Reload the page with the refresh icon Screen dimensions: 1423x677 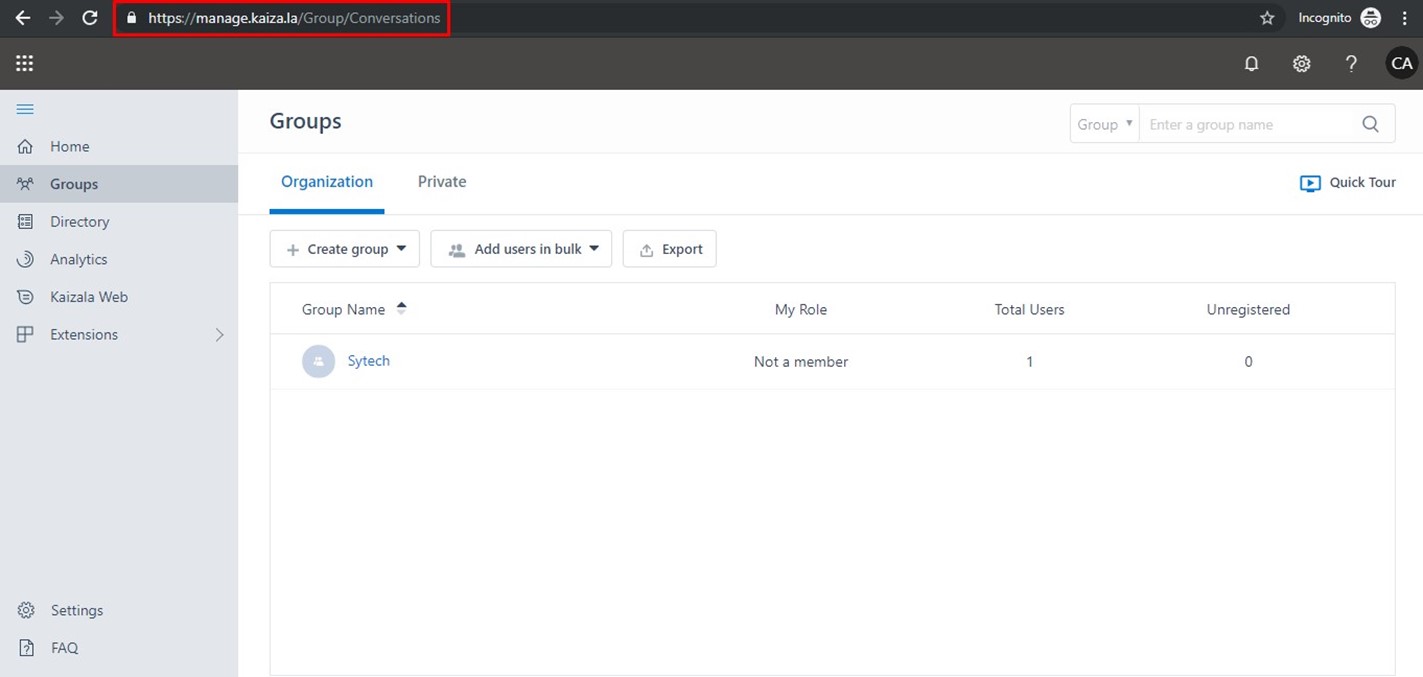tap(90, 18)
